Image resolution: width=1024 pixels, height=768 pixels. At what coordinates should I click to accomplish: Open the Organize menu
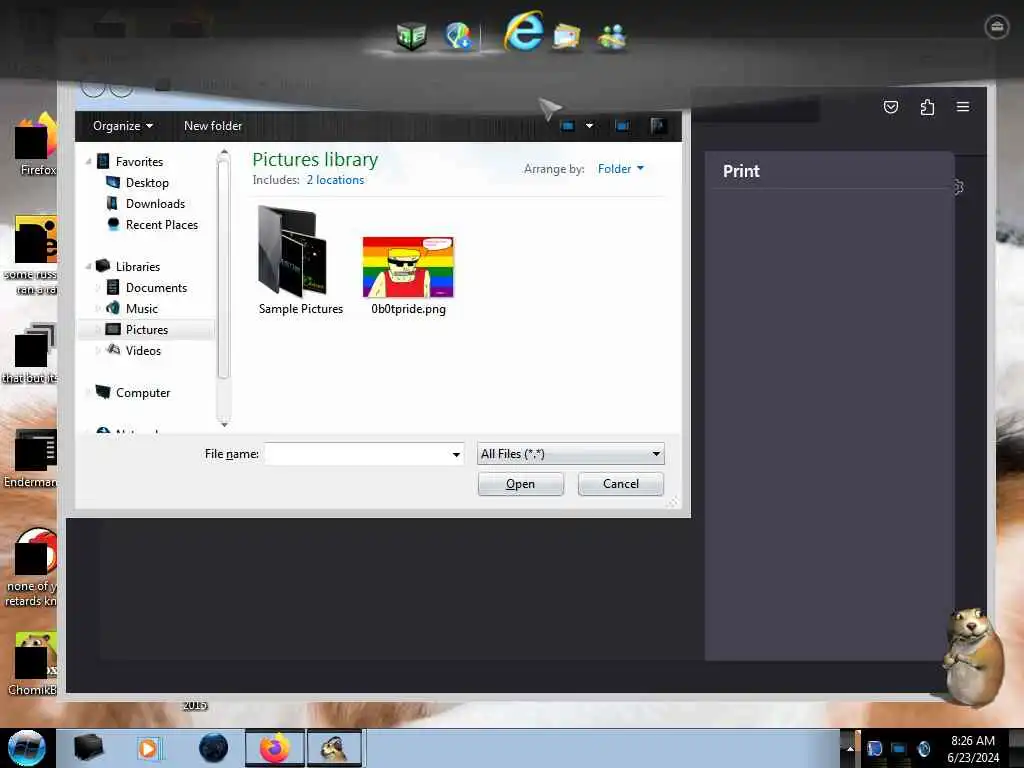[x=122, y=125]
